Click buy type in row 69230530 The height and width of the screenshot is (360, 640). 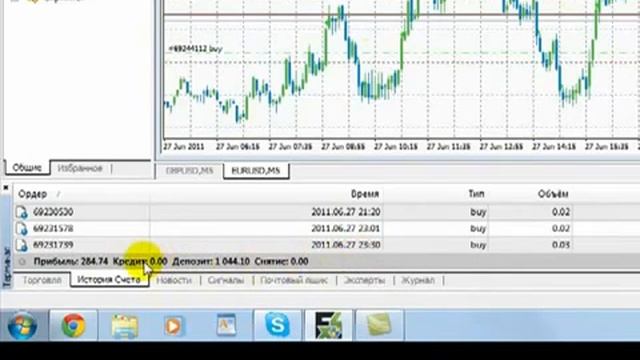[x=478, y=212]
